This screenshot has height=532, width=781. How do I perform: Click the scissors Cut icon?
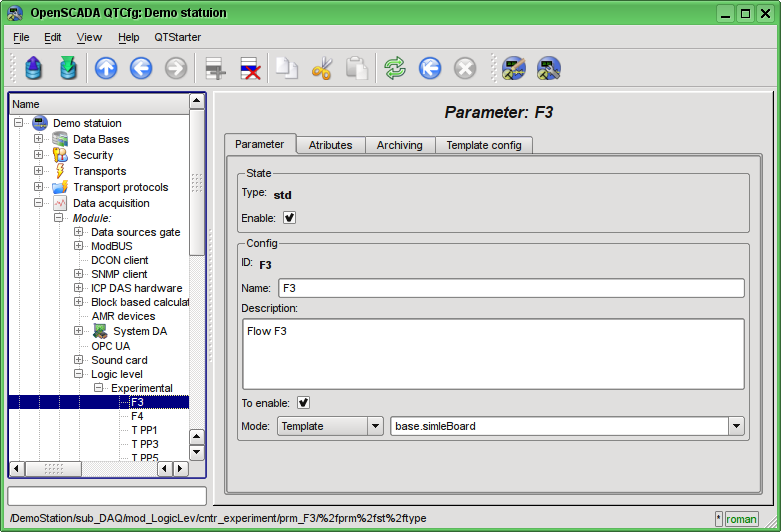322,68
